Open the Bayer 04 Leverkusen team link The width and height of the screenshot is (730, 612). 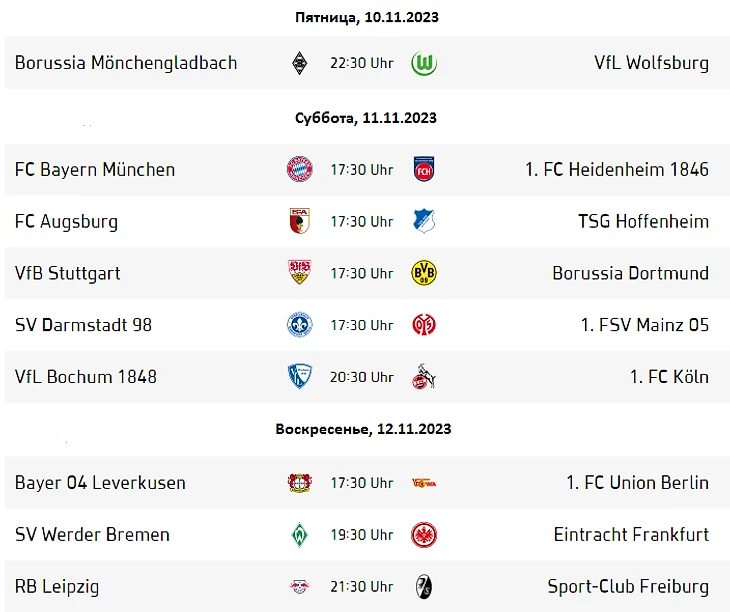click(x=100, y=483)
